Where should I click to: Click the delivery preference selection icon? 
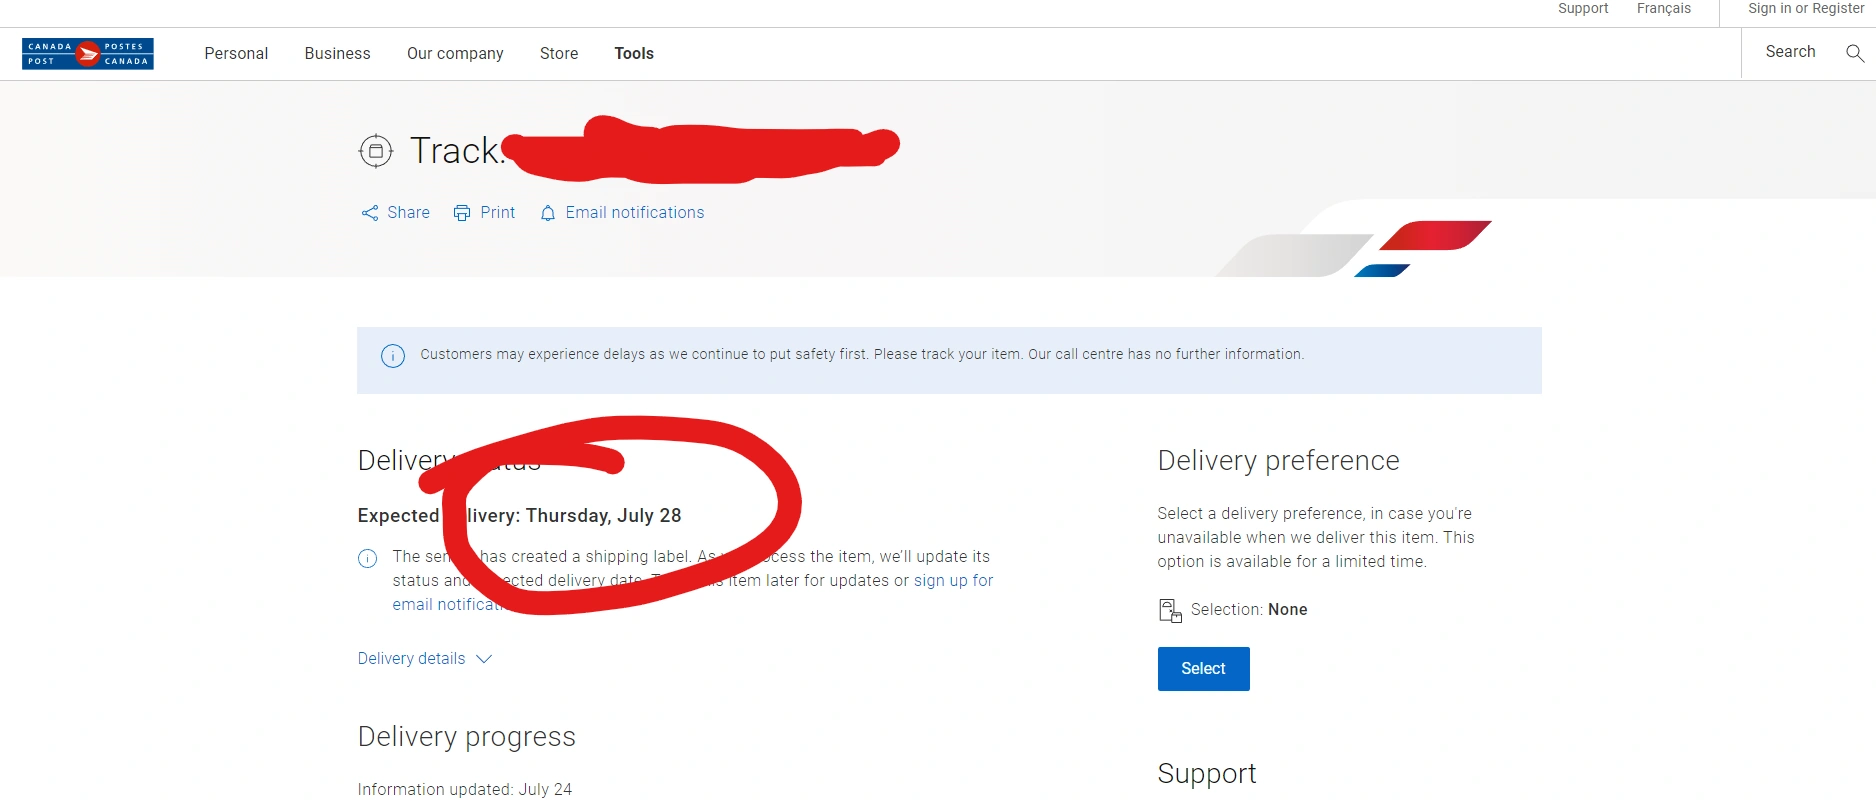click(x=1170, y=610)
